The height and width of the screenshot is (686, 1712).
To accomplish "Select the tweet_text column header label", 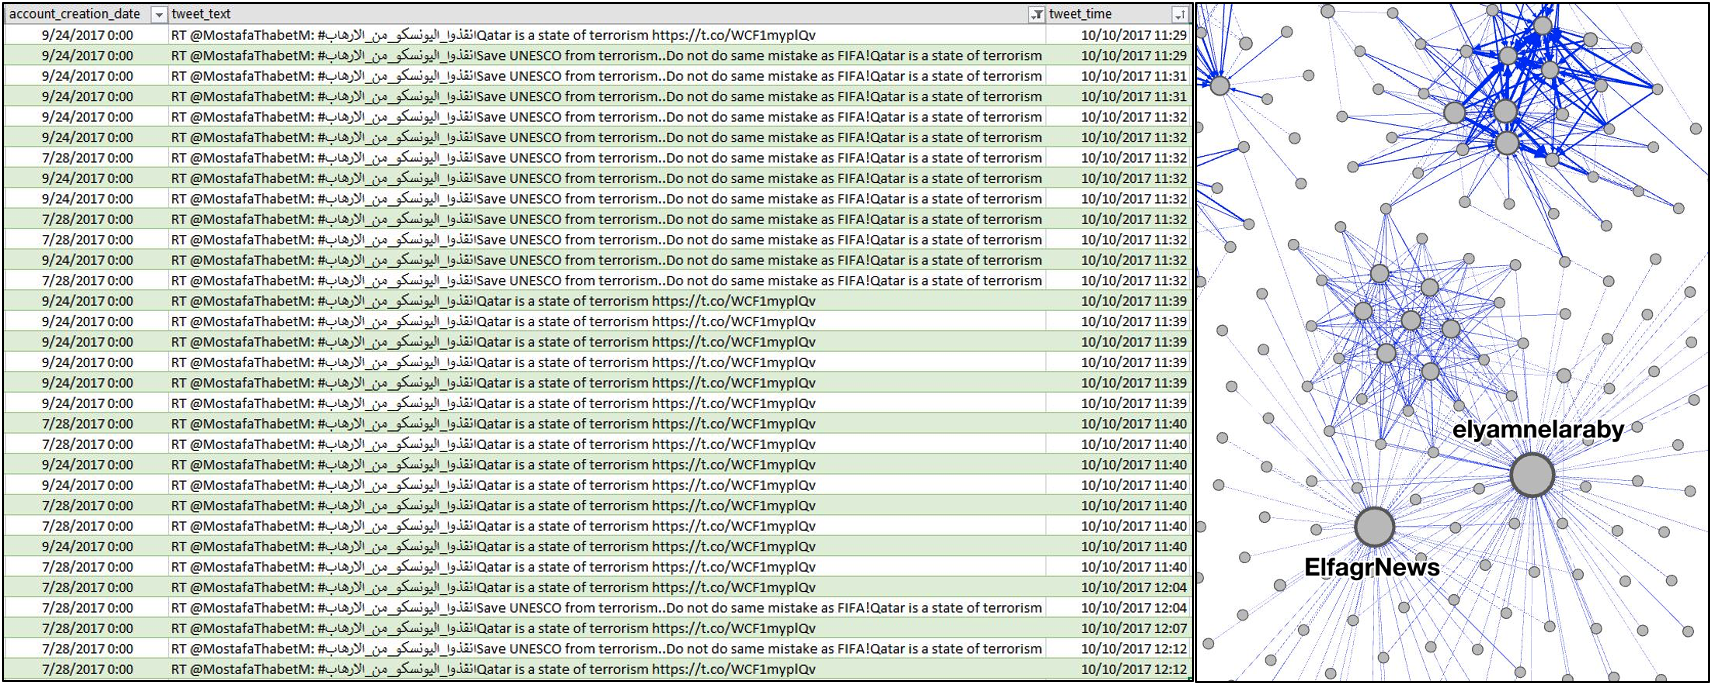I will click(201, 14).
